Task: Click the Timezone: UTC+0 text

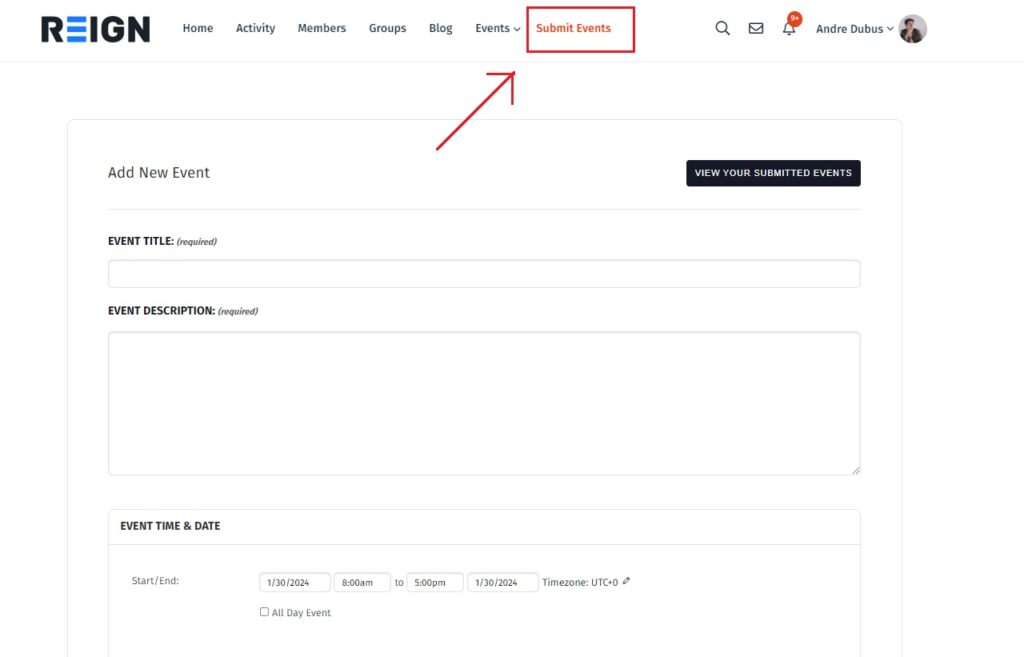Action: tap(580, 583)
